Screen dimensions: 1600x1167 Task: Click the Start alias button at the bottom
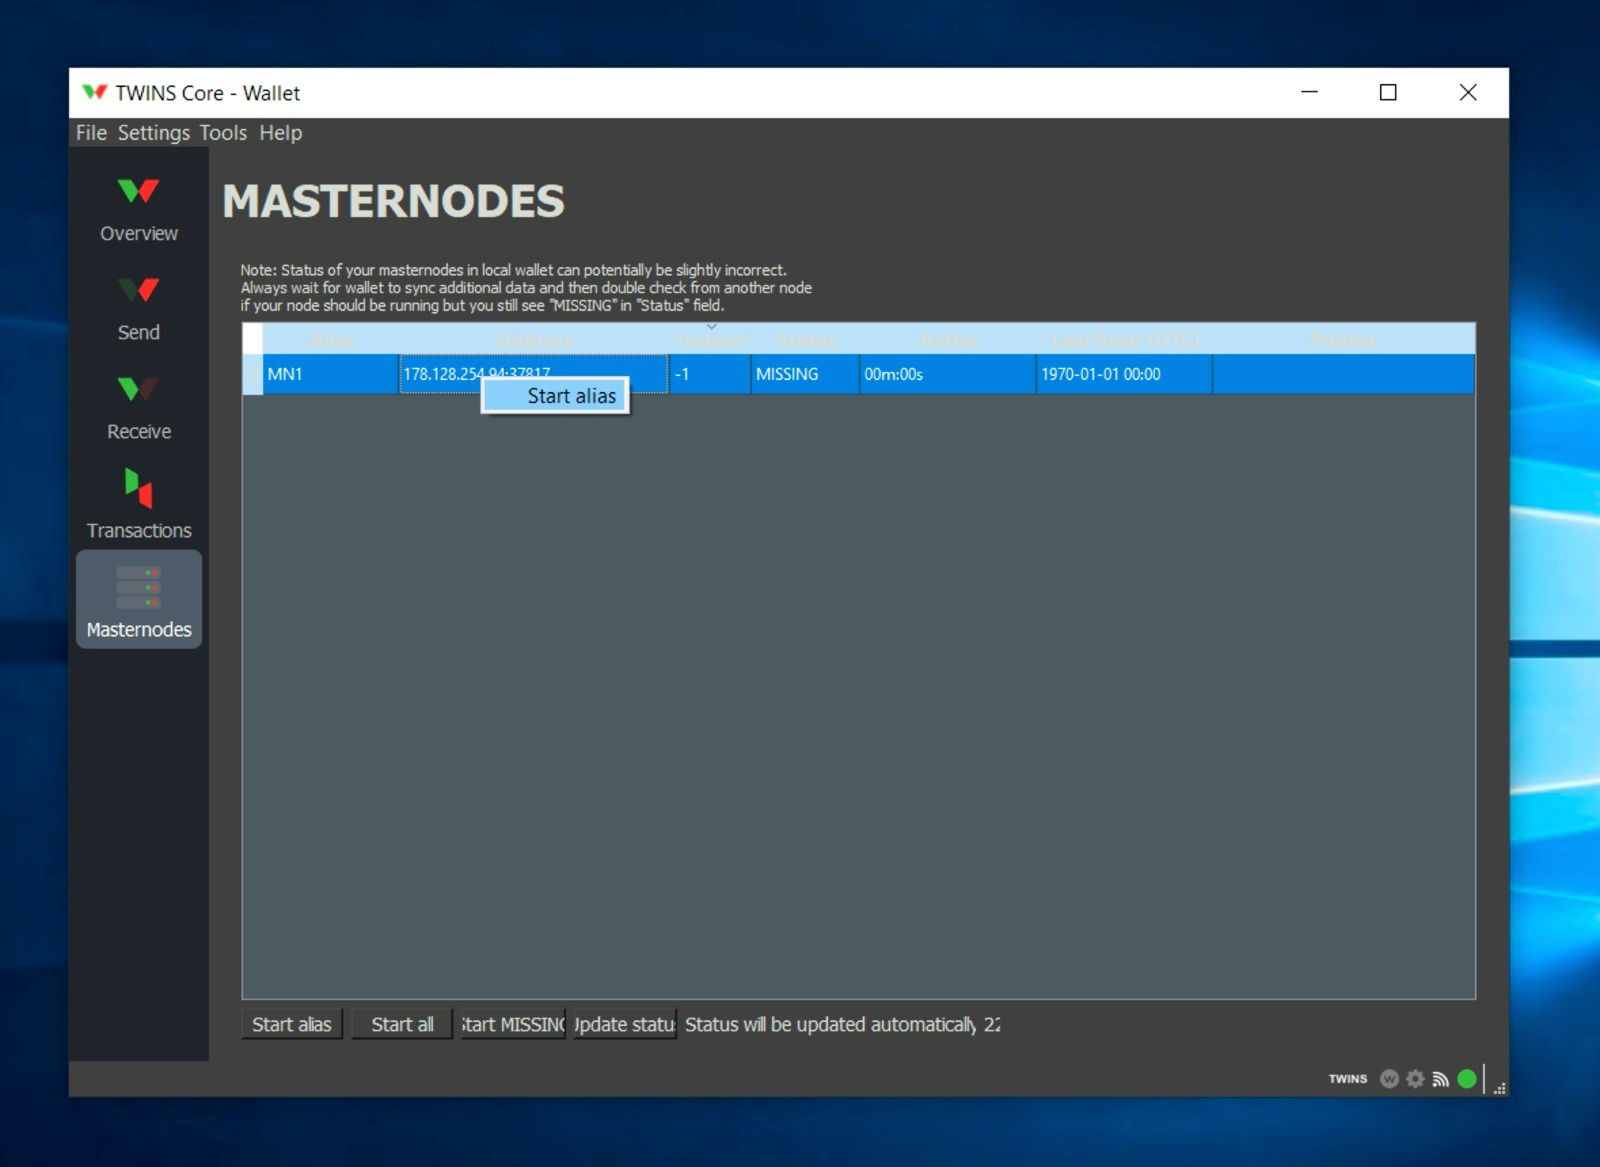click(x=291, y=1024)
